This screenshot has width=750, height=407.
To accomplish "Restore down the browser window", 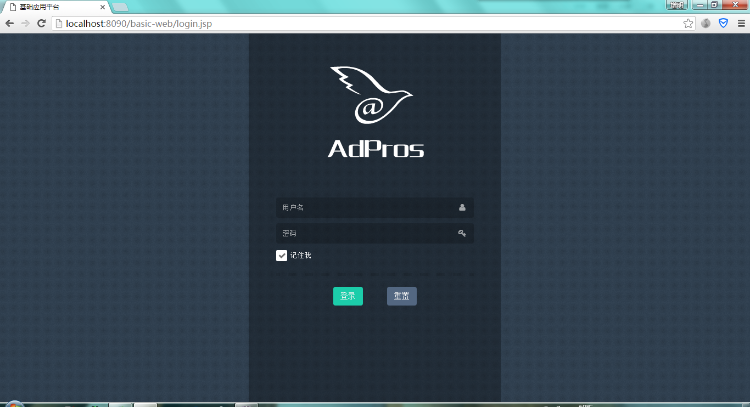I will tap(714, 5).
